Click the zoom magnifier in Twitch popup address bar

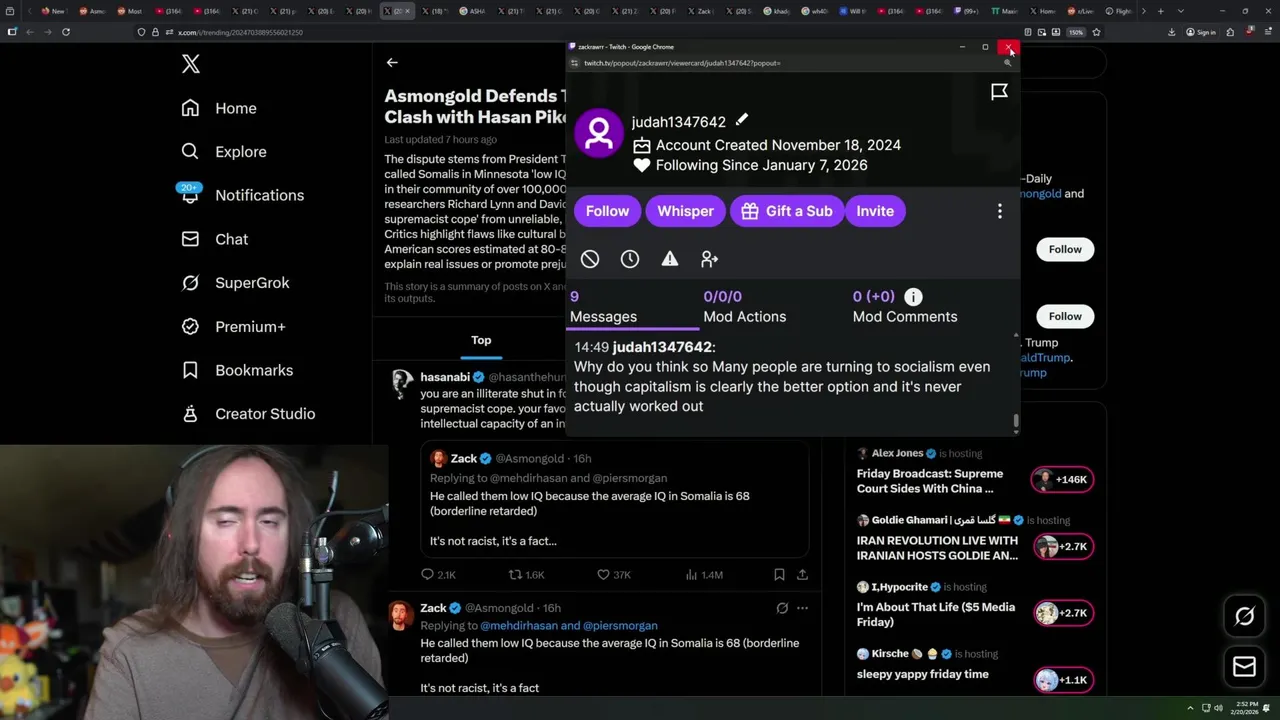1007,63
